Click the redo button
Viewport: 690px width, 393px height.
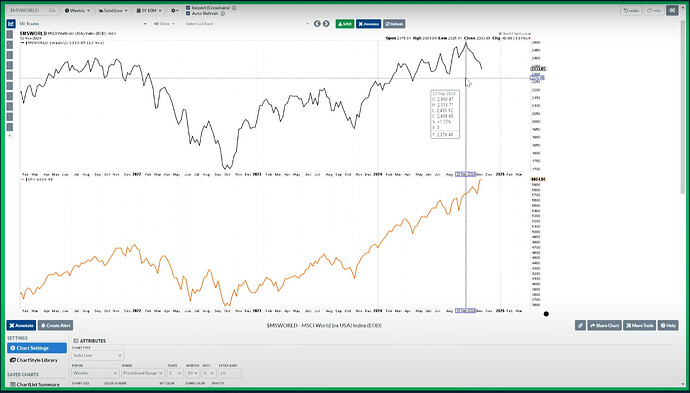tap(654, 10)
